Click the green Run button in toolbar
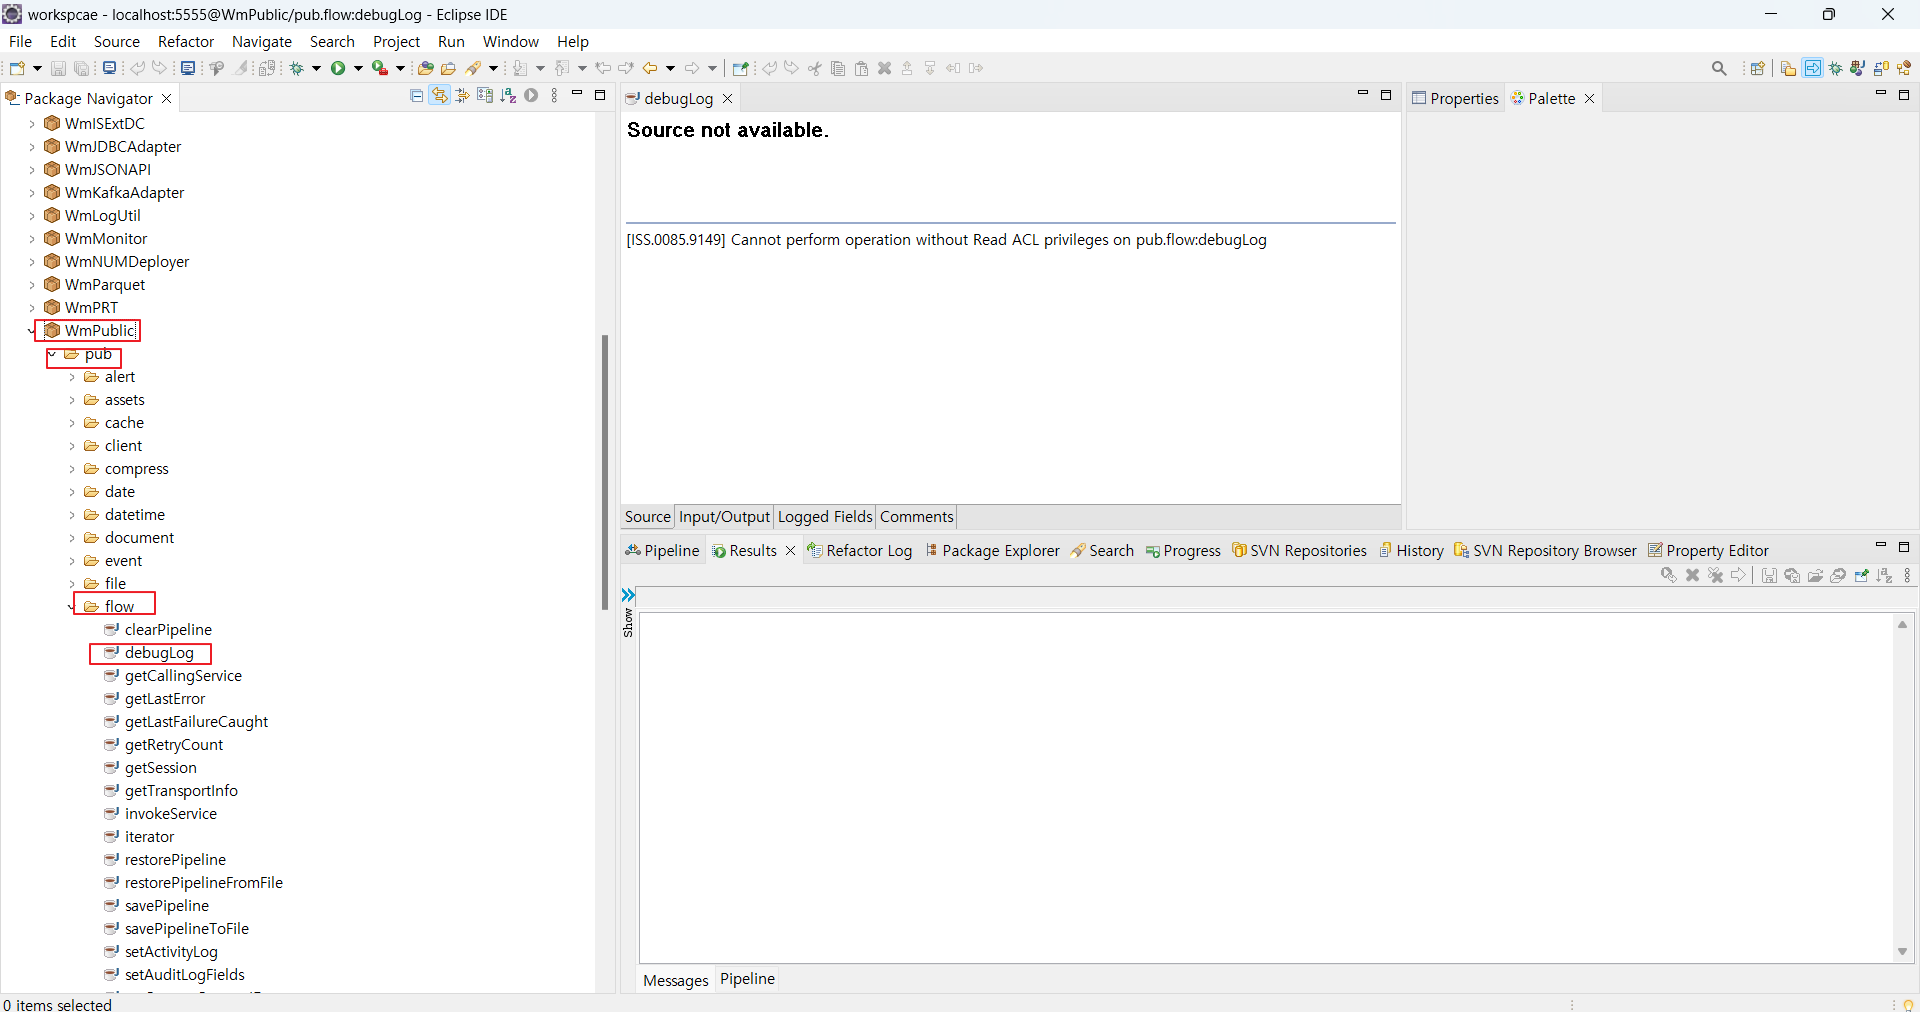Viewport: 1920px width, 1012px height. pyautogui.click(x=338, y=68)
